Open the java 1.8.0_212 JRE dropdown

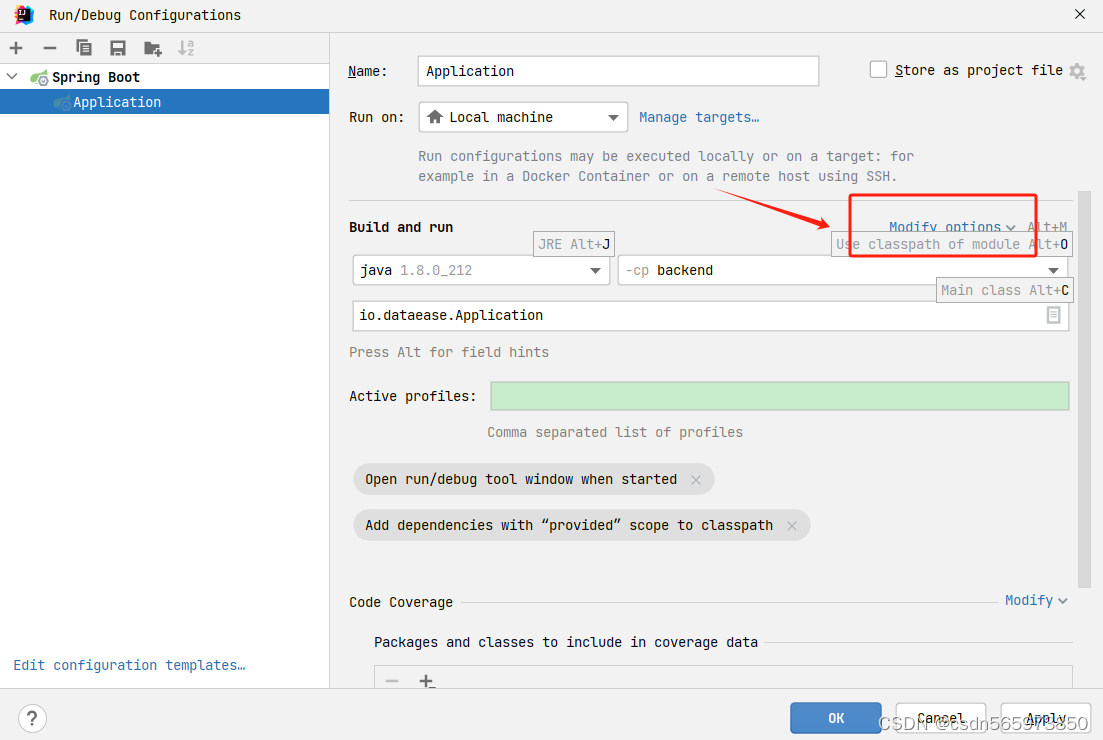[x=596, y=270]
